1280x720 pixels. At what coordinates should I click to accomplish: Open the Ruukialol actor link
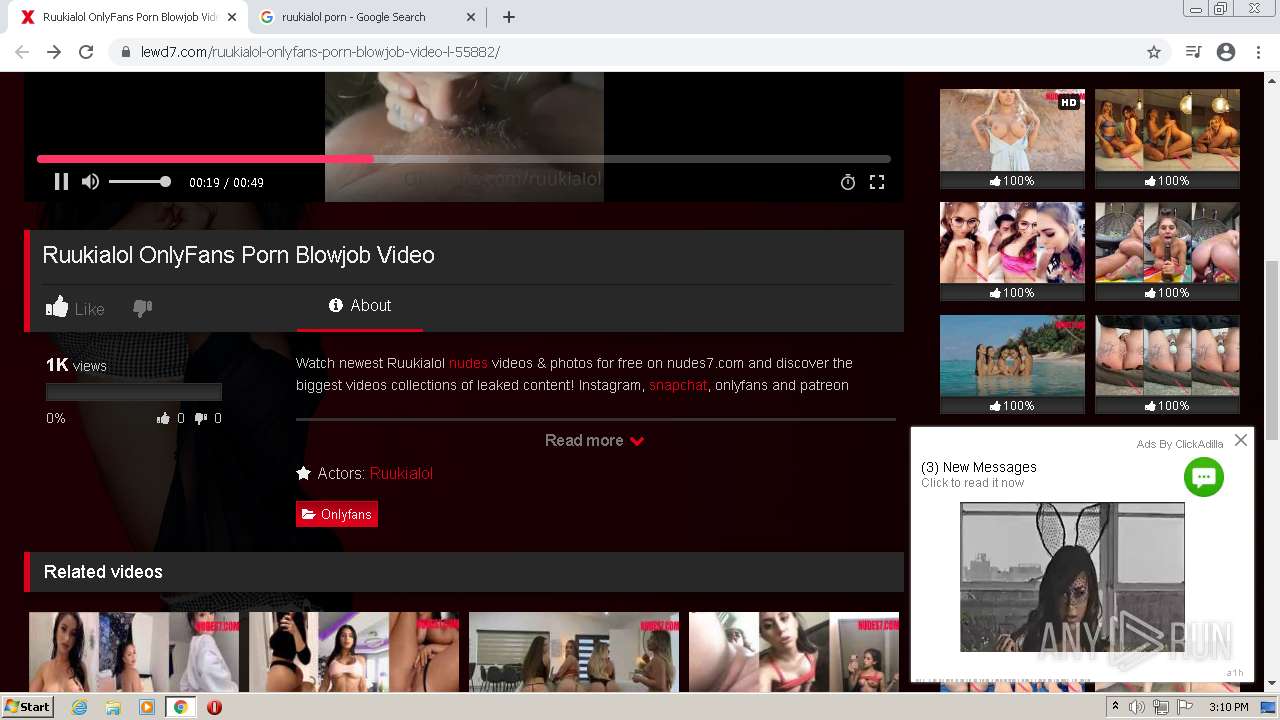(401, 473)
